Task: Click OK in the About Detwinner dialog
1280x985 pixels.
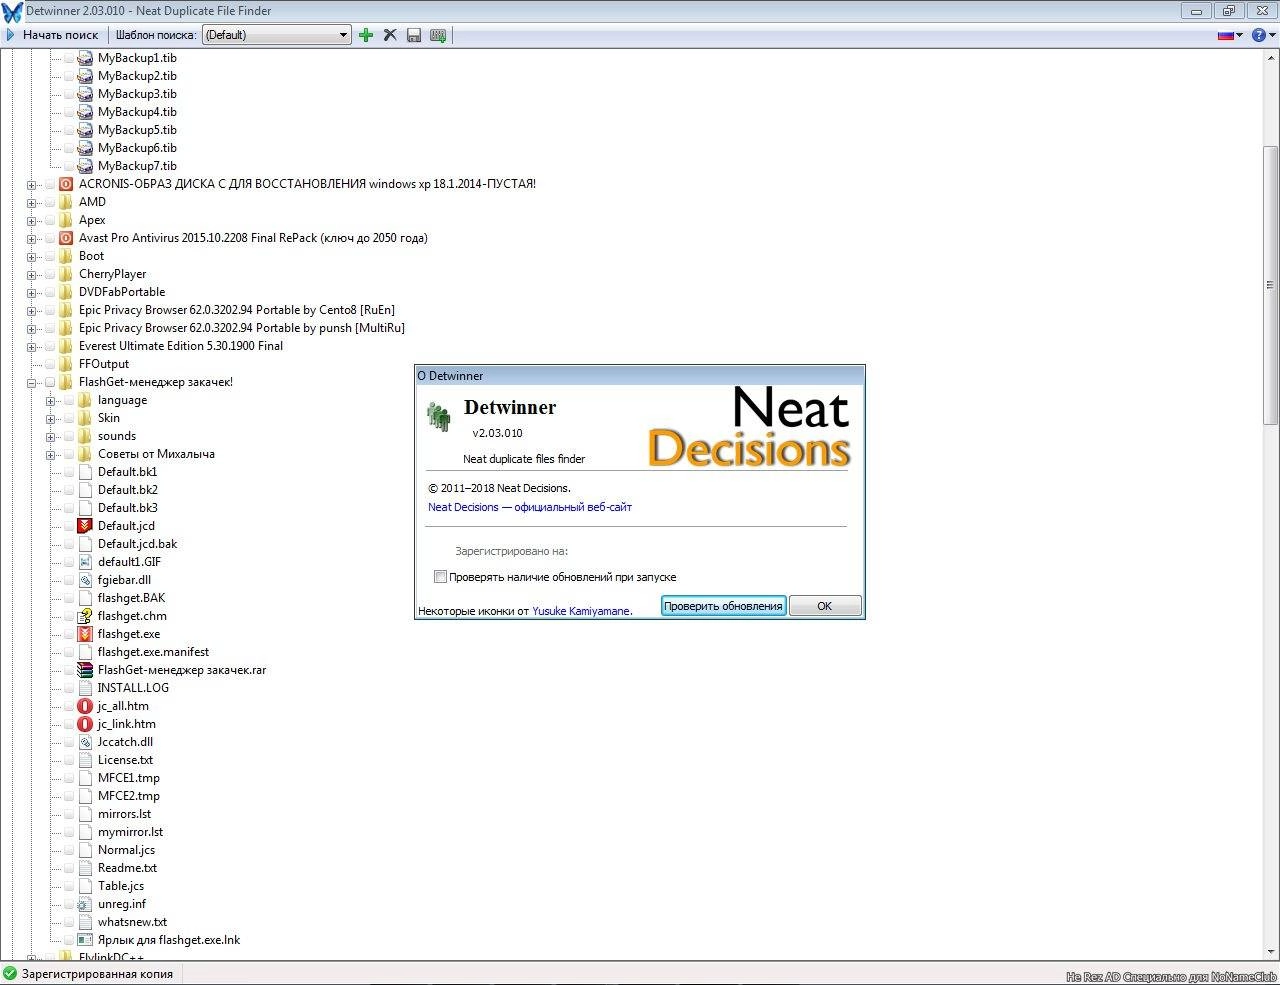Action: click(824, 606)
